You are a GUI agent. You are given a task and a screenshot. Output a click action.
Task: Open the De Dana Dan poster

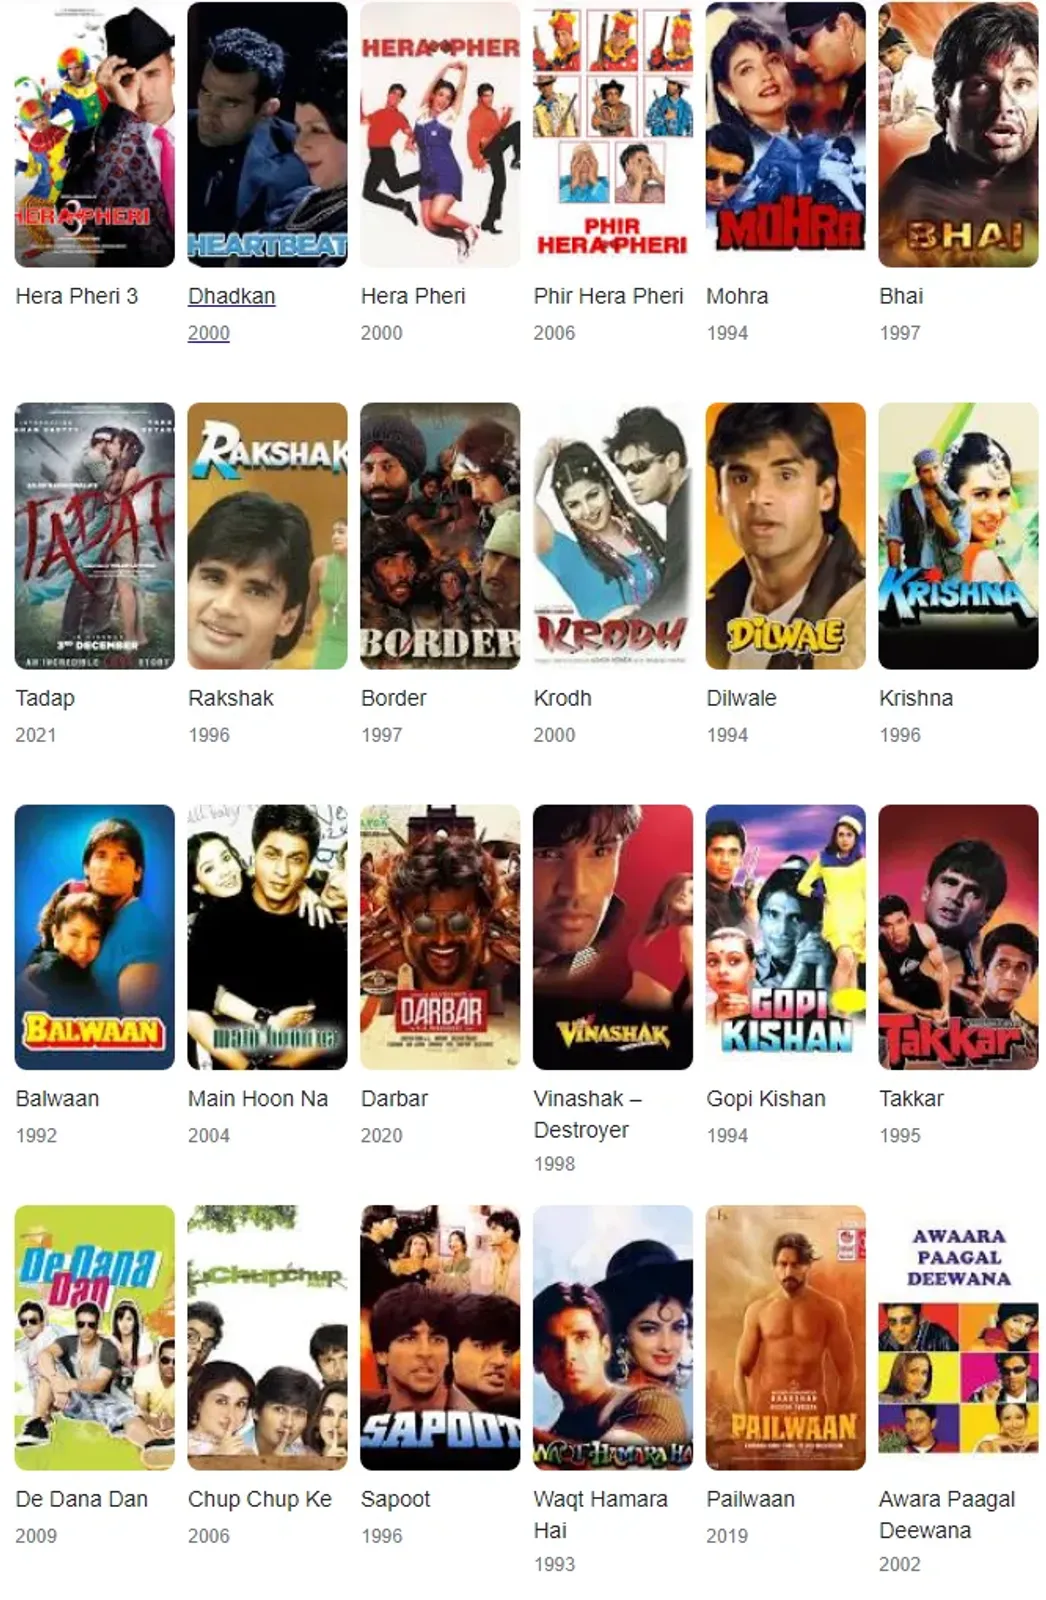pos(95,1338)
